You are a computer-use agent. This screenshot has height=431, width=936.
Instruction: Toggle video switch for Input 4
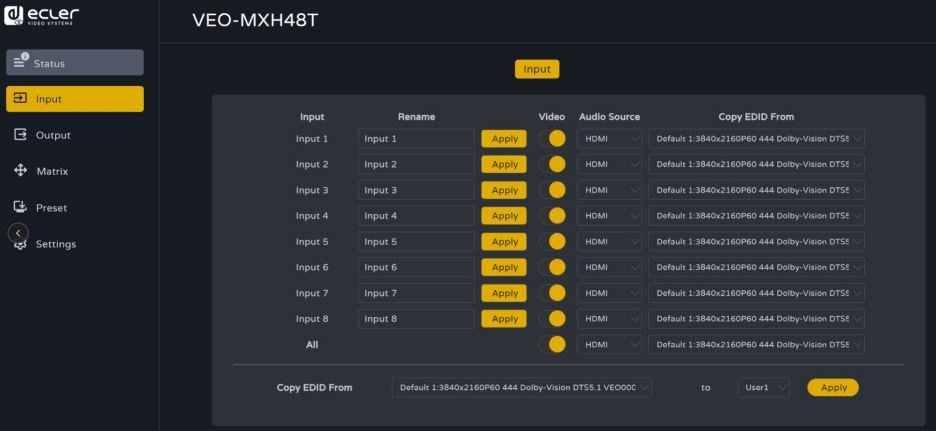coord(552,216)
